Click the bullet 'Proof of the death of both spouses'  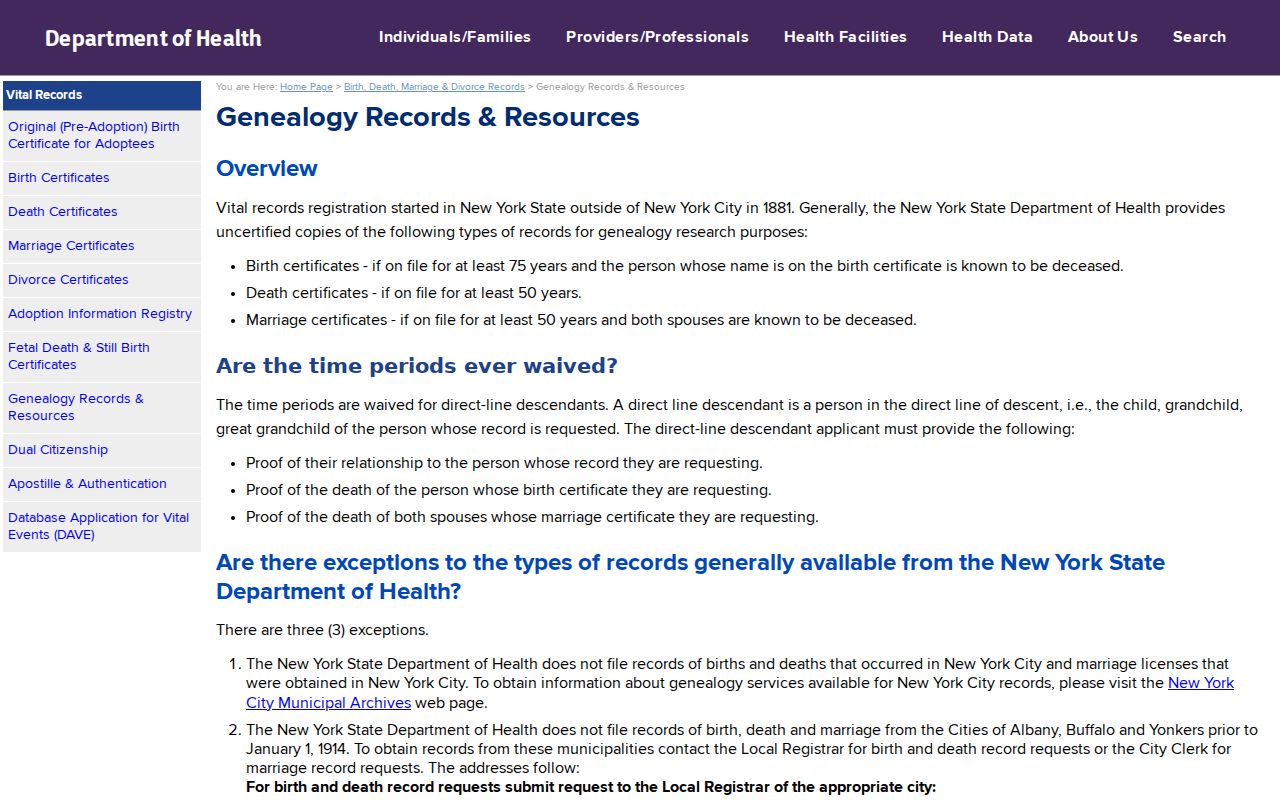[x=532, y=517]
